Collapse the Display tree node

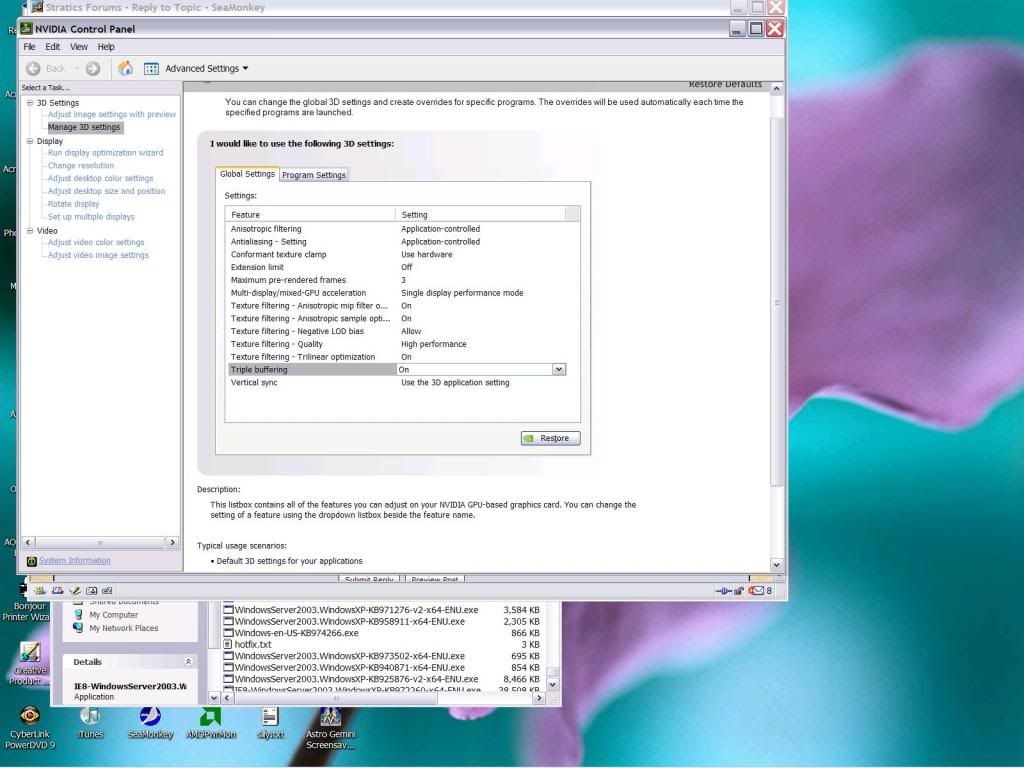(x=30, y=141)
